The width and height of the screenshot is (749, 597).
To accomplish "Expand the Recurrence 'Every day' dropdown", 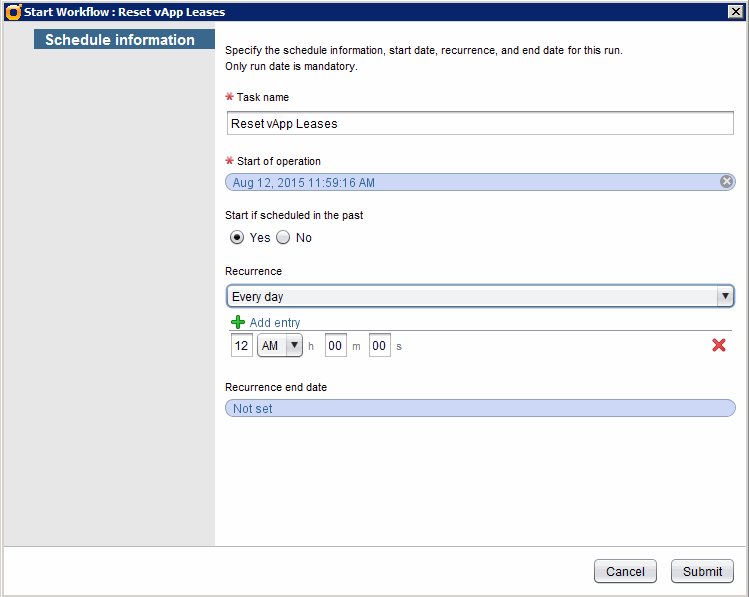I will [x=724, y=297].
